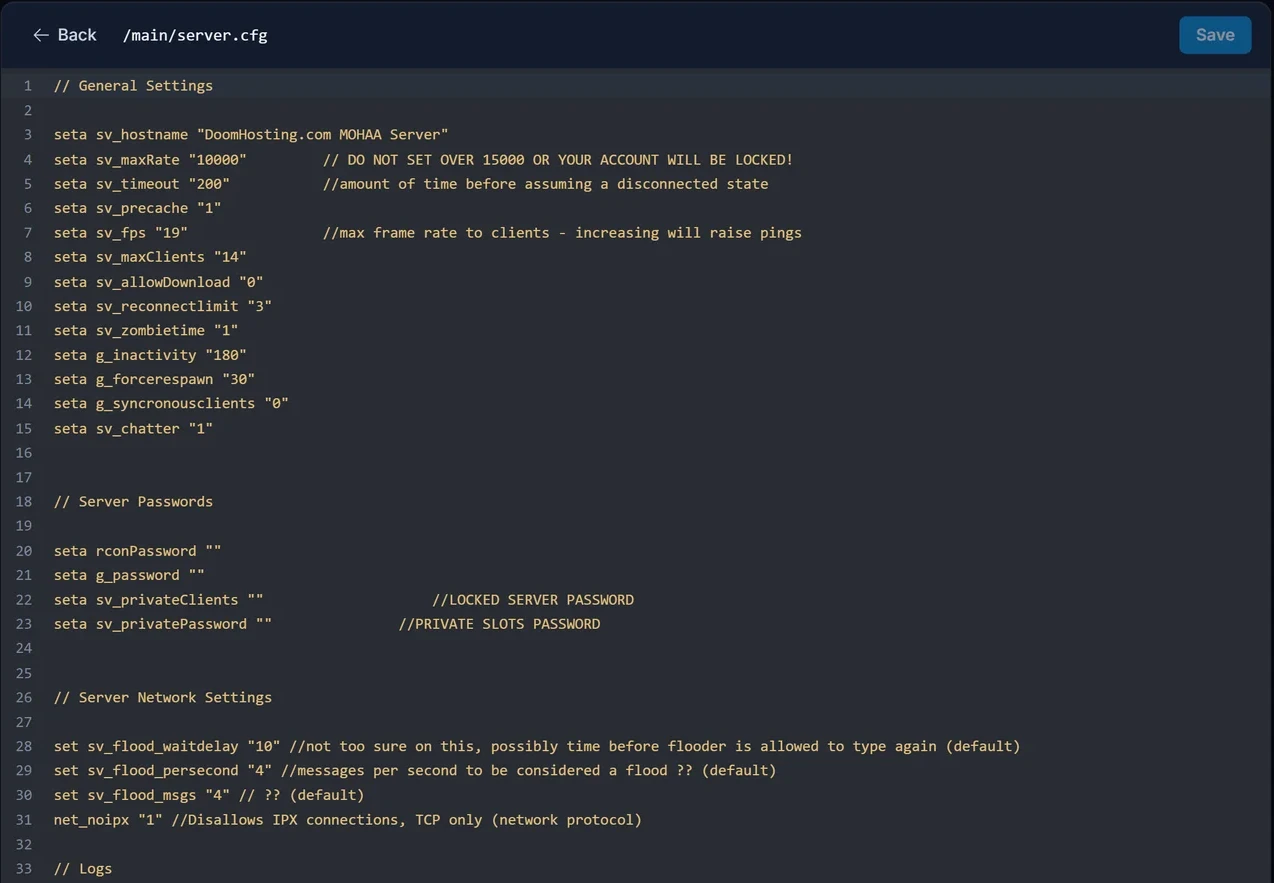This screenshot has height=883, width=1274.
Task: Click the sv_timeout "200" setting
Action: click(x=142, y=184)
